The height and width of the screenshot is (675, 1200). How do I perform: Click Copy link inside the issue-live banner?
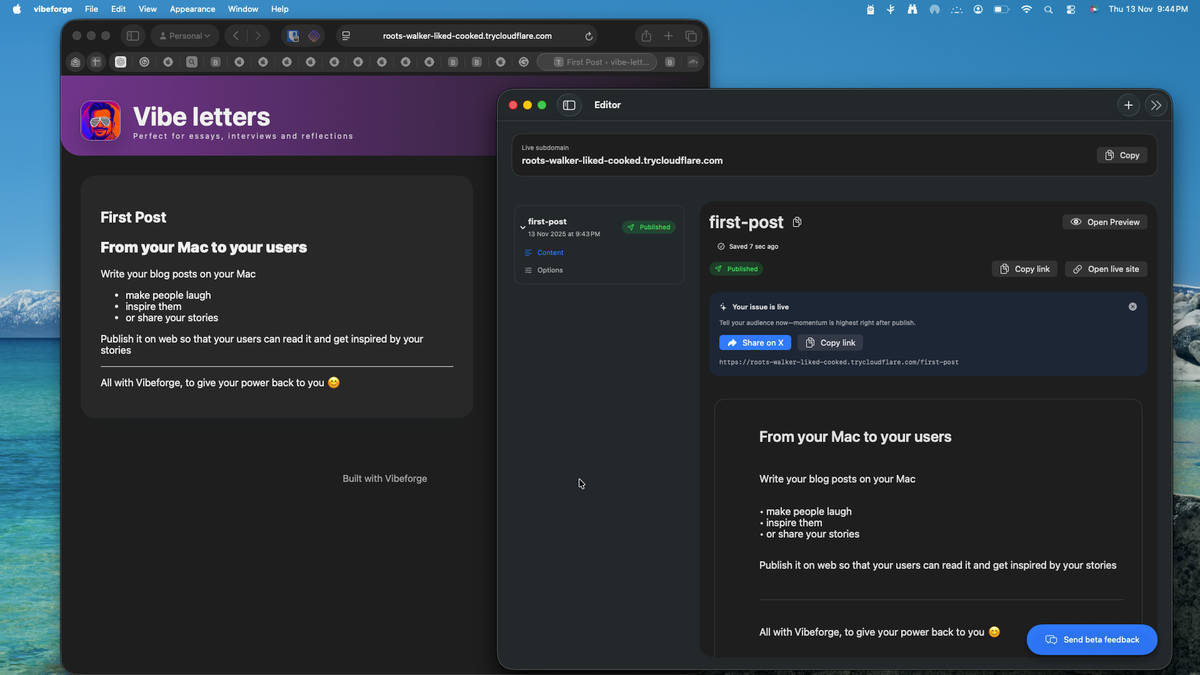coord(830,343)
